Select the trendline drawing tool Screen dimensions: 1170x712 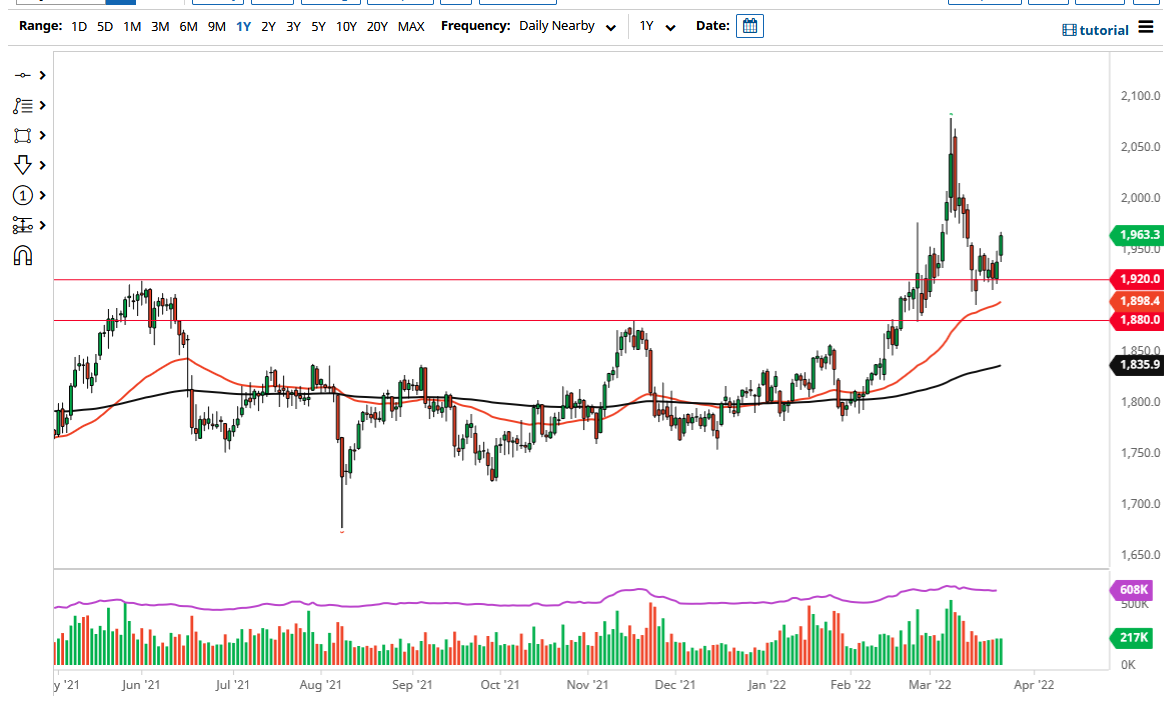click(22, 75)
